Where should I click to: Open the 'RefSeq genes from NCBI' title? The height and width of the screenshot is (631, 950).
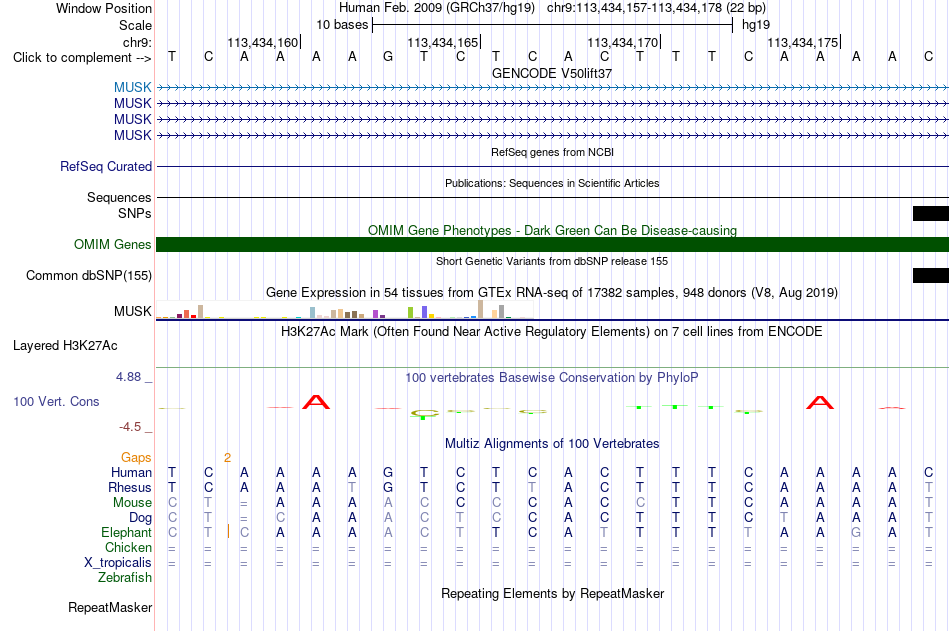(x=553, y=152)
